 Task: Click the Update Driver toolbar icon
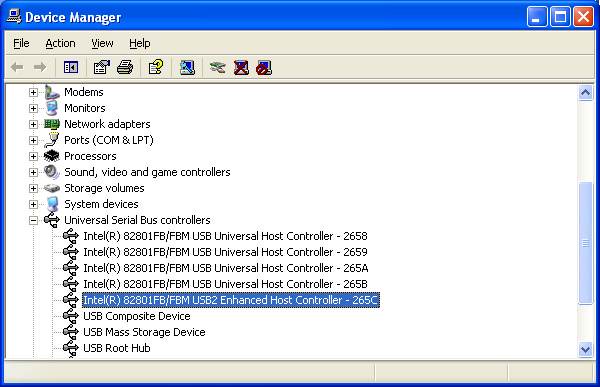(217, 68)
